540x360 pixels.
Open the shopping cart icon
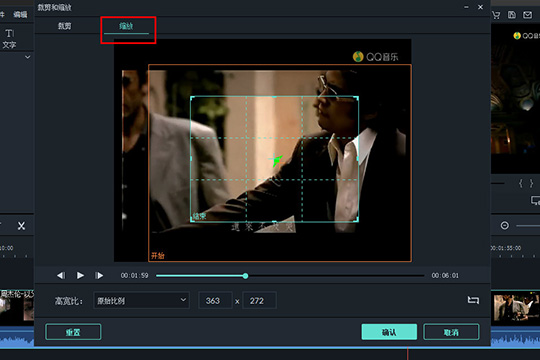point(496,15)
